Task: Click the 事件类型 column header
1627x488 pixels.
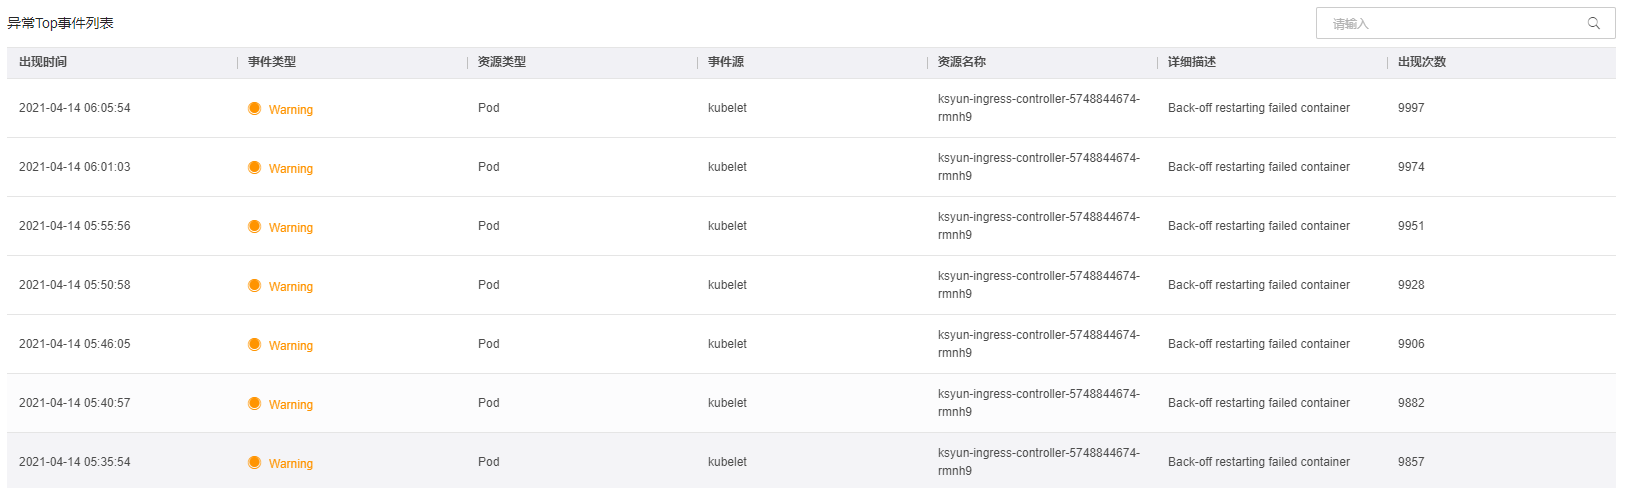Action: tap(272, 62)
